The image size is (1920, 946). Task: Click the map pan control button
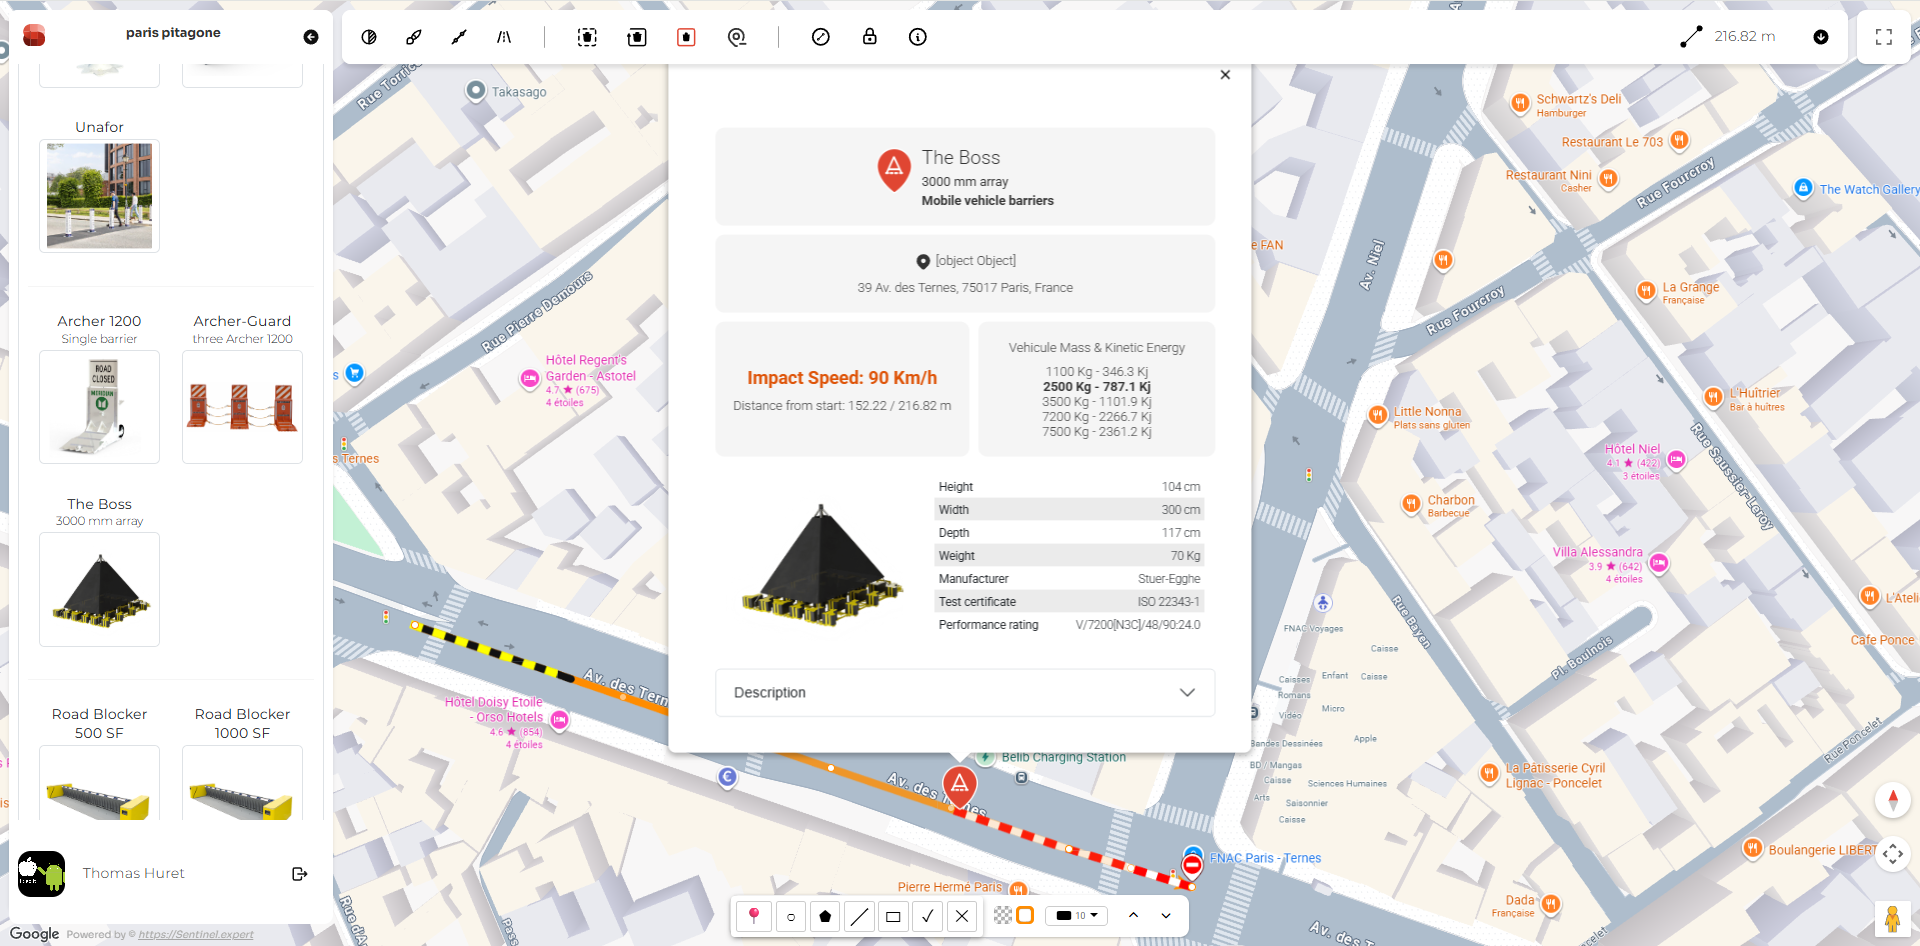1892,854
